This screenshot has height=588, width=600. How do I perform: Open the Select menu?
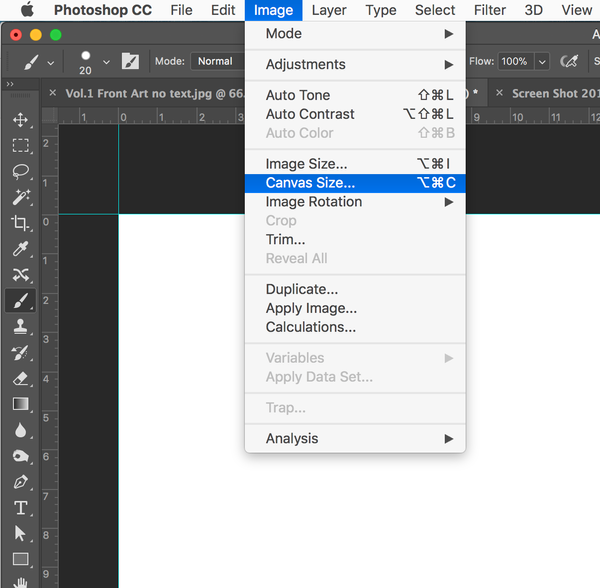click(x=435, y=10)
